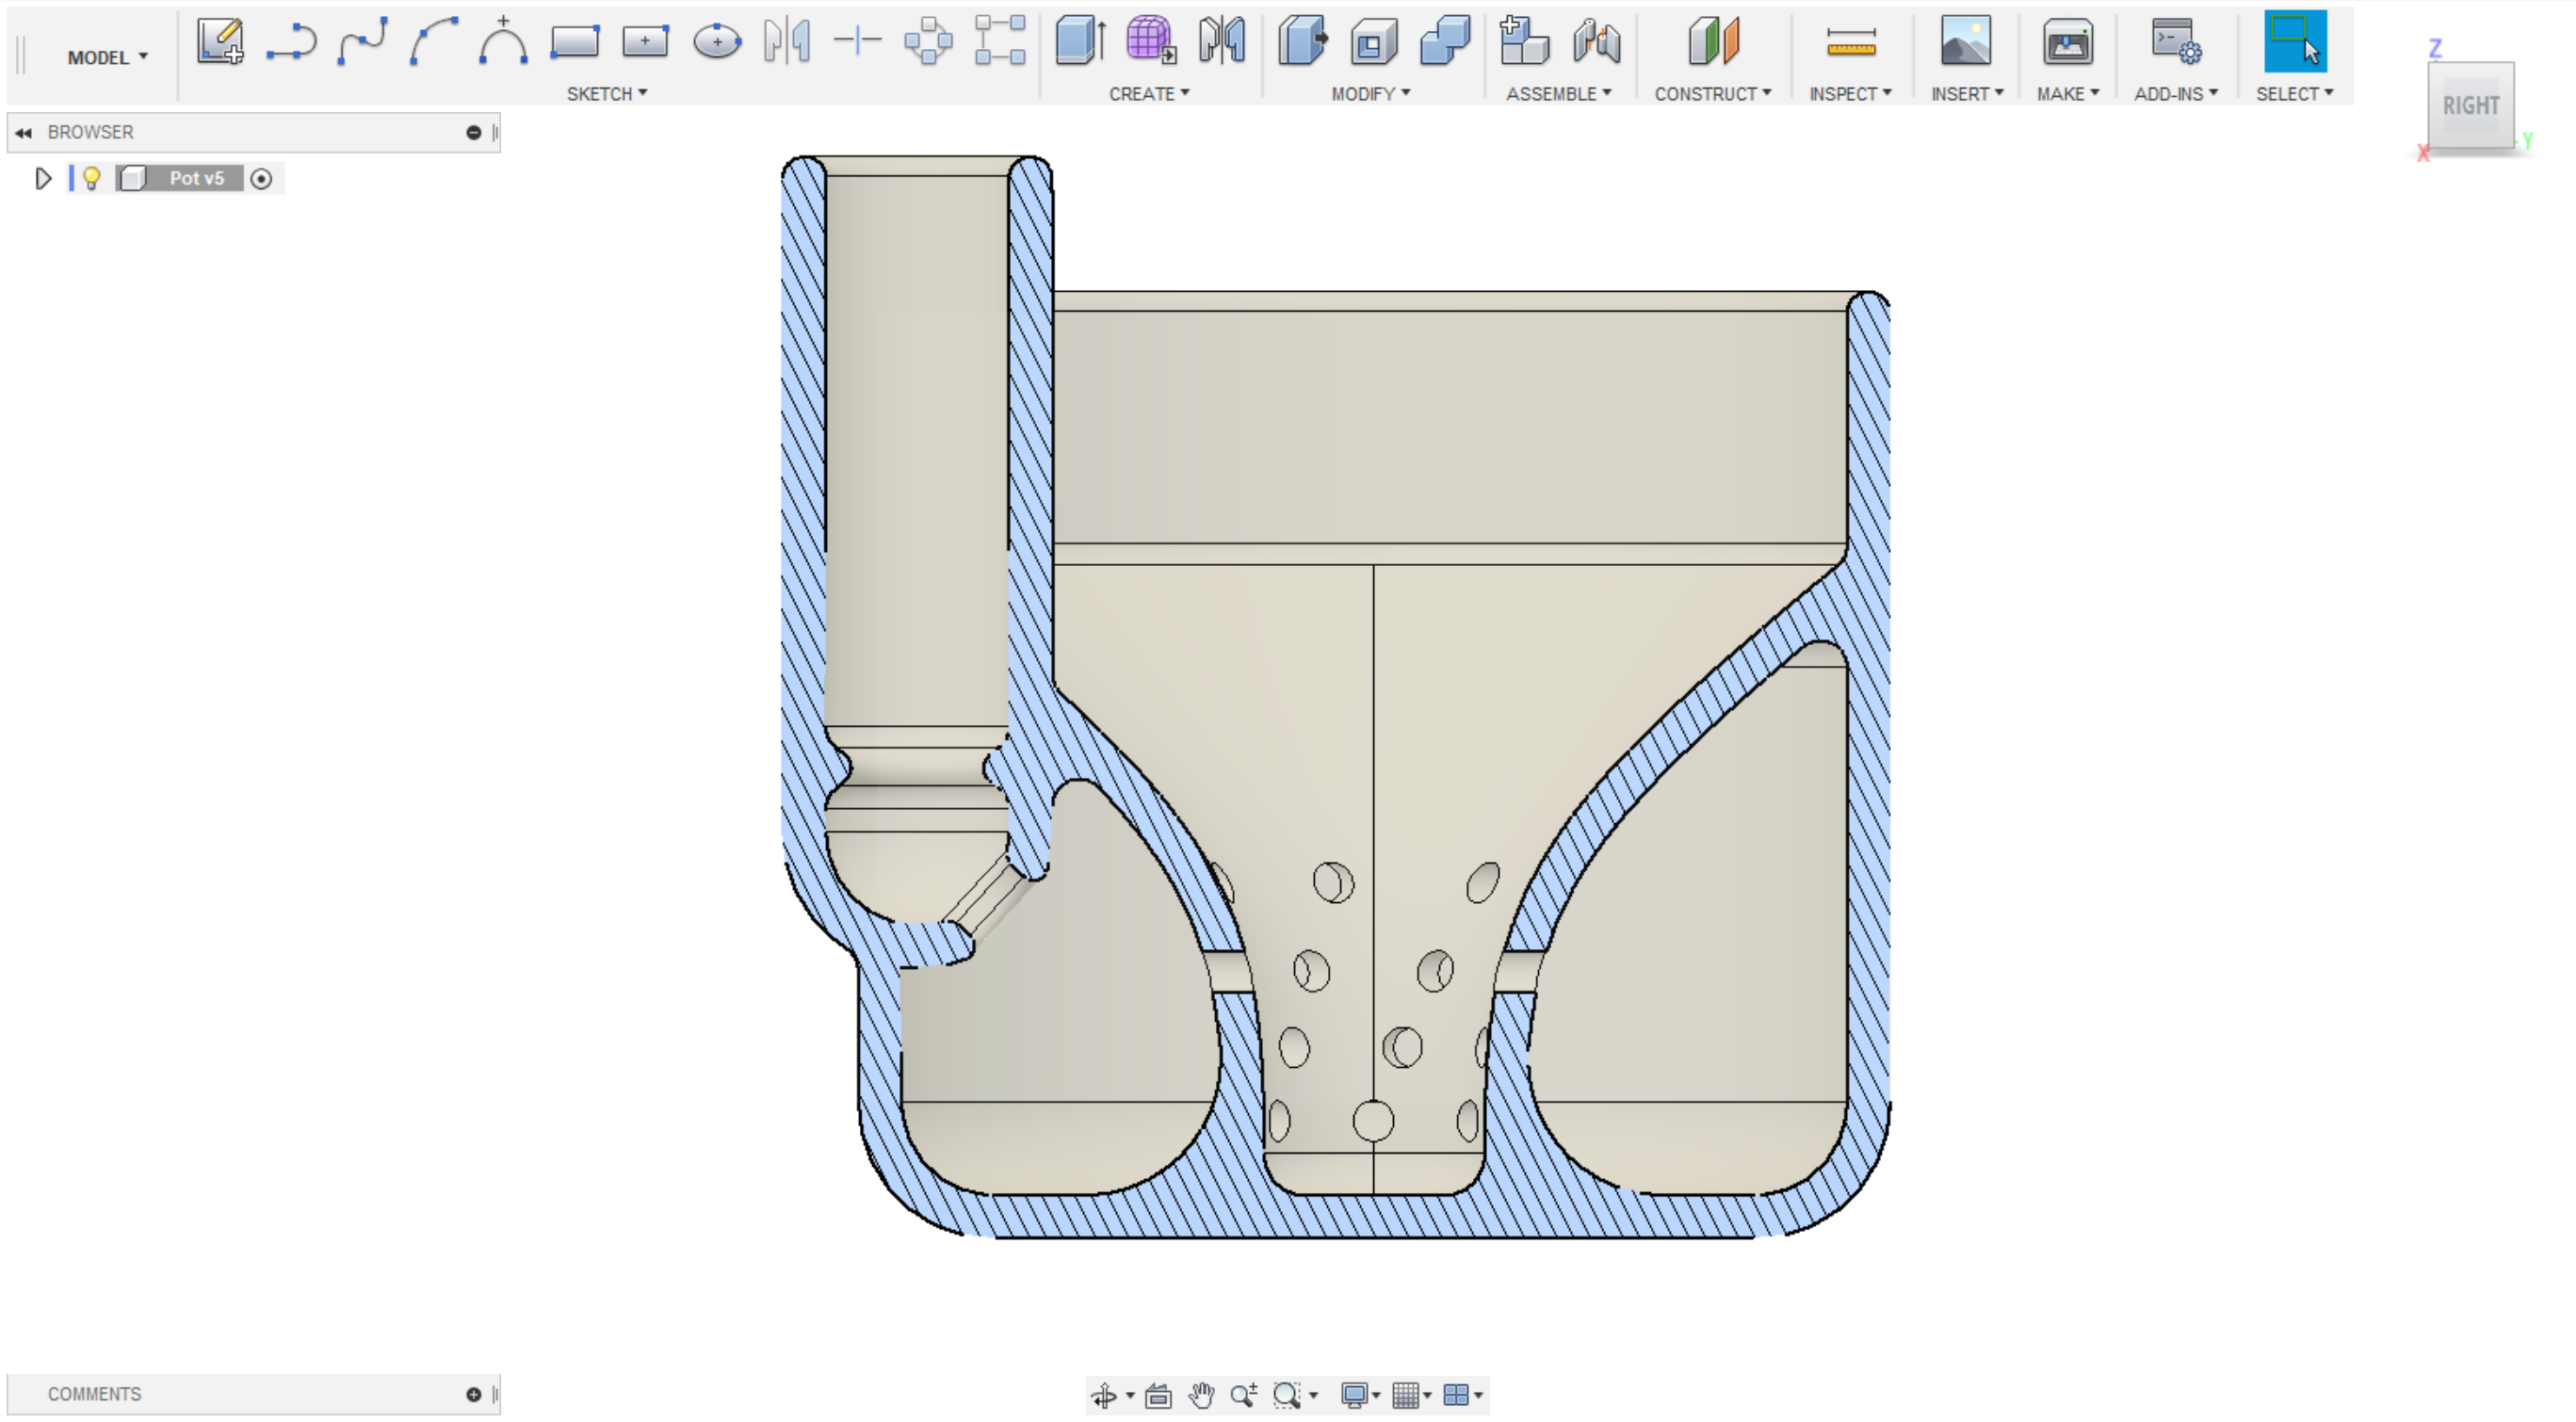
Task: Open the Display Settings dropdown
Action: click(1360, 1395)
